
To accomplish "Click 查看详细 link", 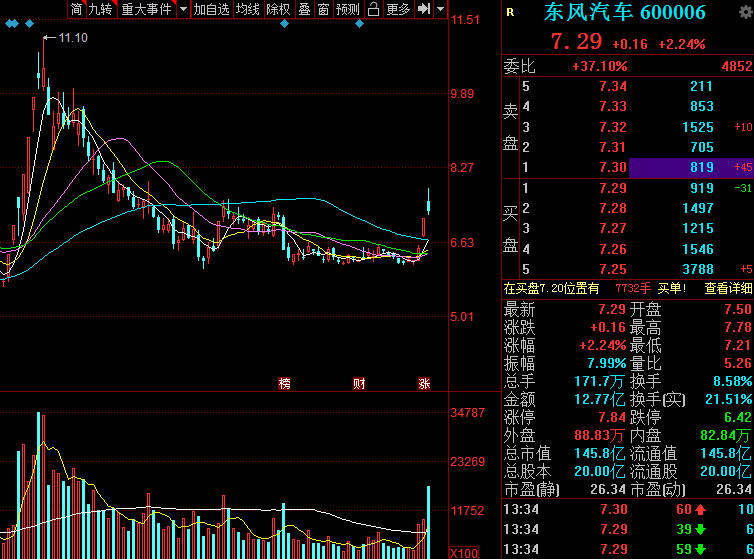I will click(728, 288).
